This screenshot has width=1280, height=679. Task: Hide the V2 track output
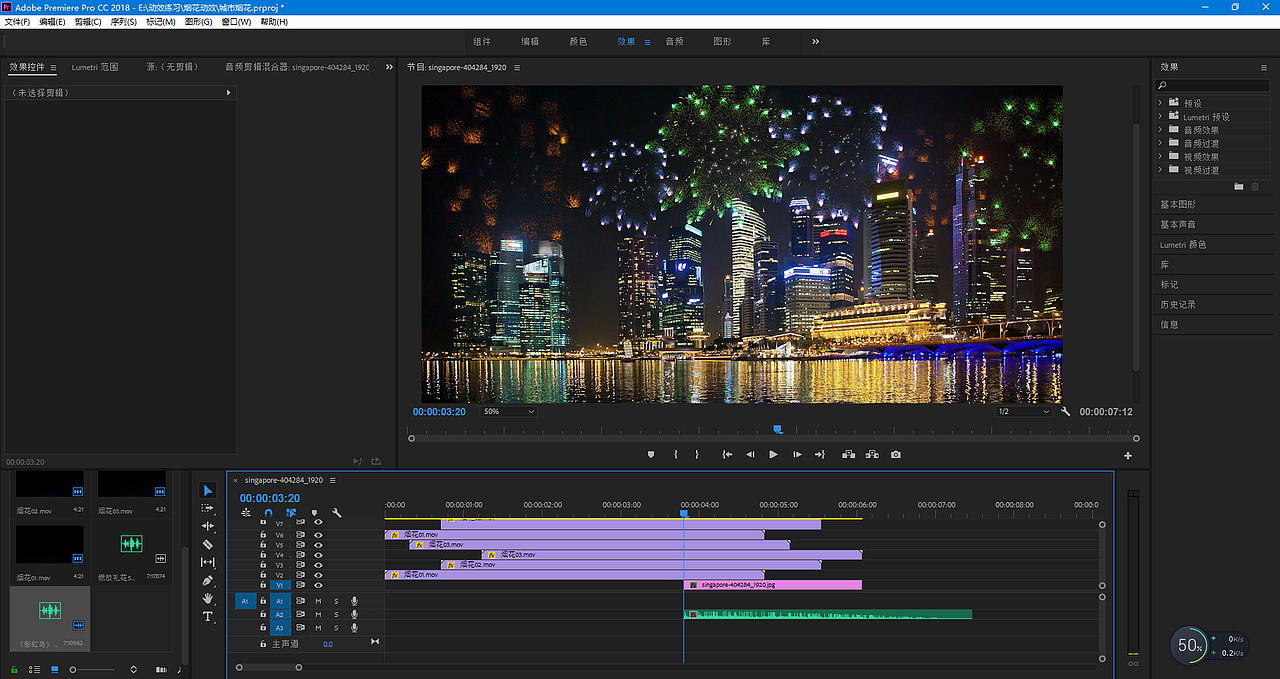point(318,575)
